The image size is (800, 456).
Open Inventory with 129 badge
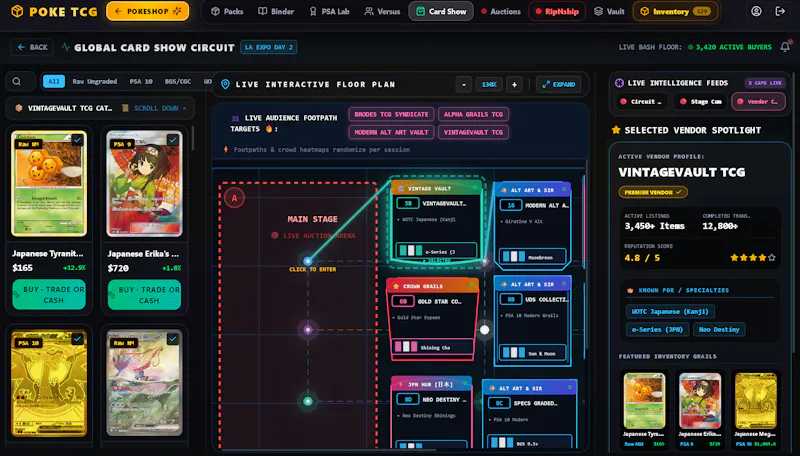coord(675,11)
